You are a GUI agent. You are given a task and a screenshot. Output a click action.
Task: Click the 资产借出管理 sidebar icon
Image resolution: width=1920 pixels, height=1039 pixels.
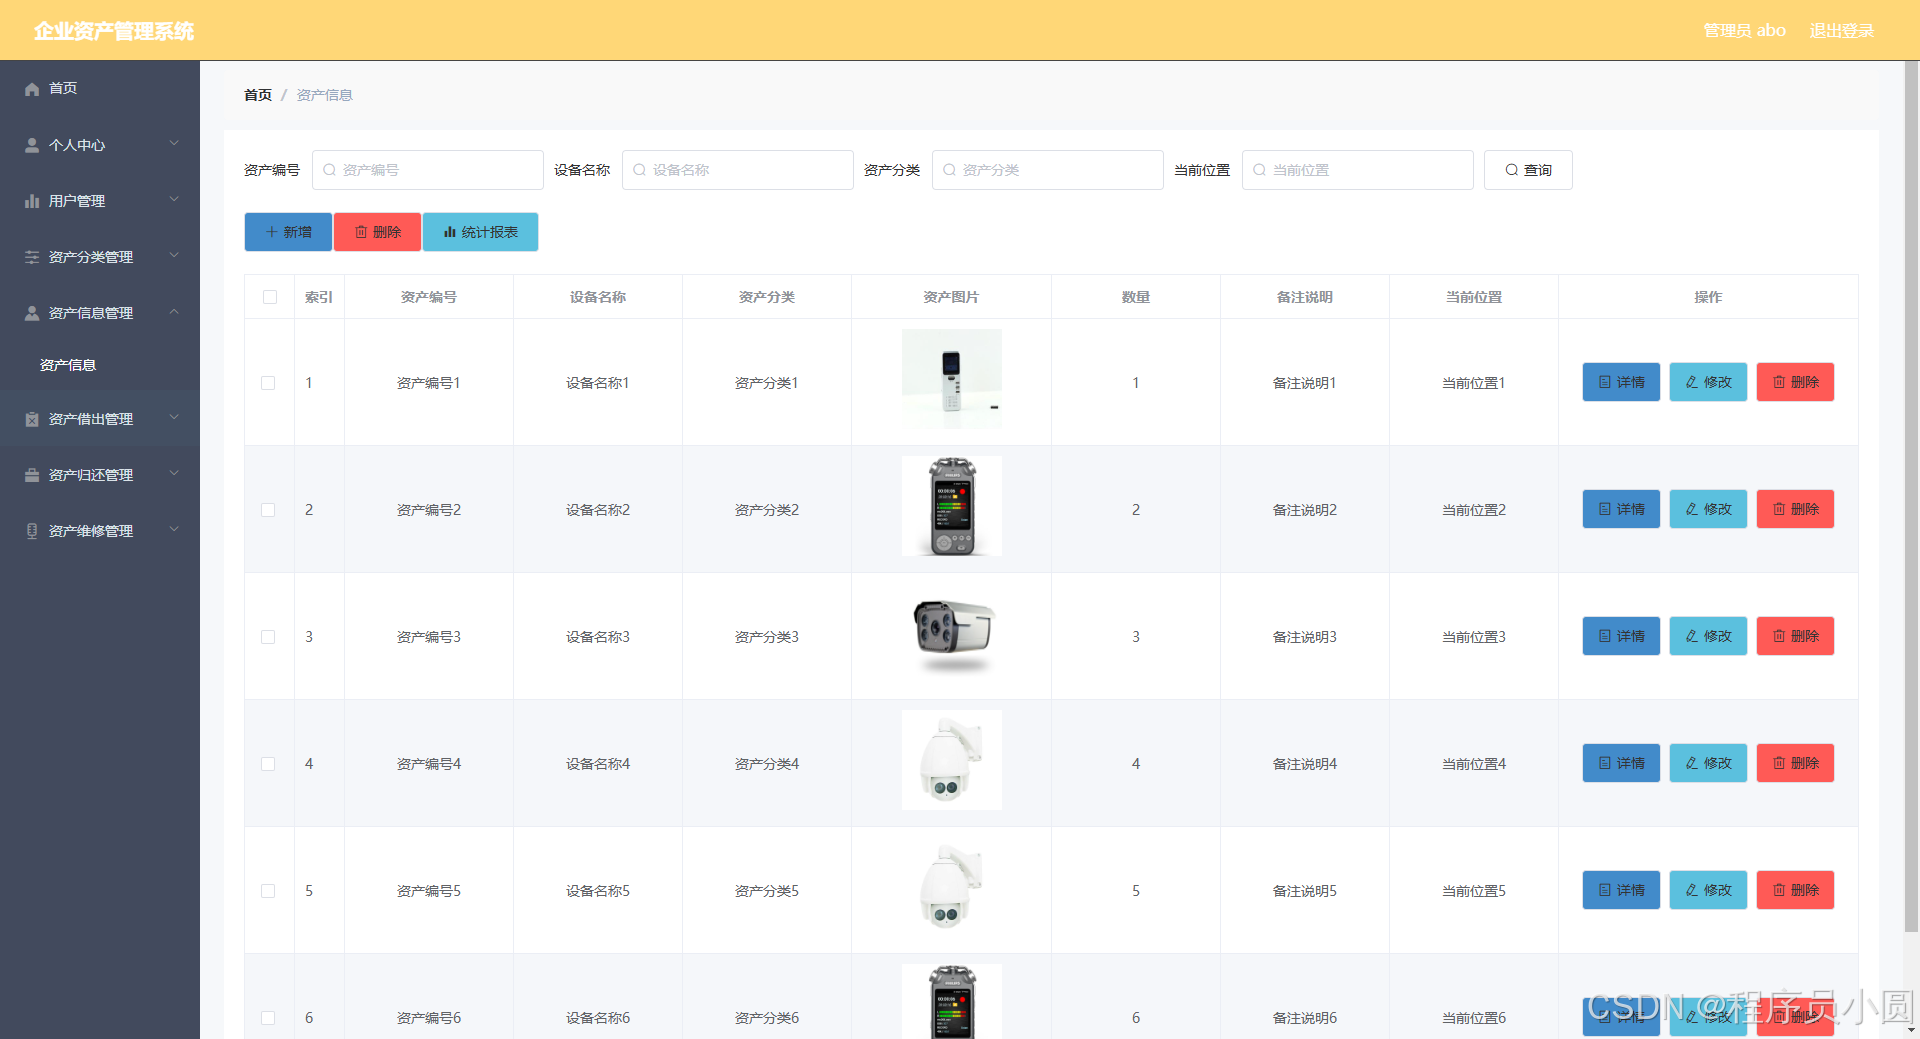(x=33, y=418)
